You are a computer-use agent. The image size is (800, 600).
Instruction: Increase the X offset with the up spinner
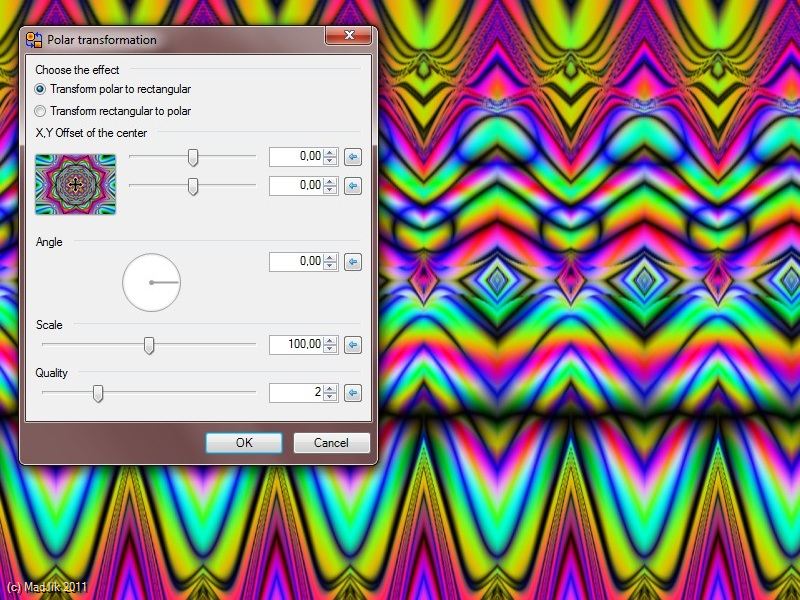click(331, 153)
